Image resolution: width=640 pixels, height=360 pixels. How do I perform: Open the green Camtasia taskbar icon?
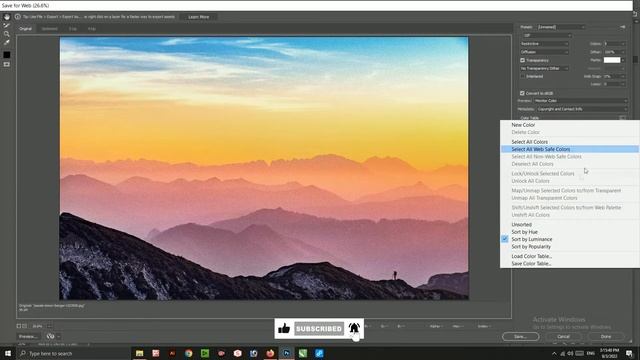[205, 353]
